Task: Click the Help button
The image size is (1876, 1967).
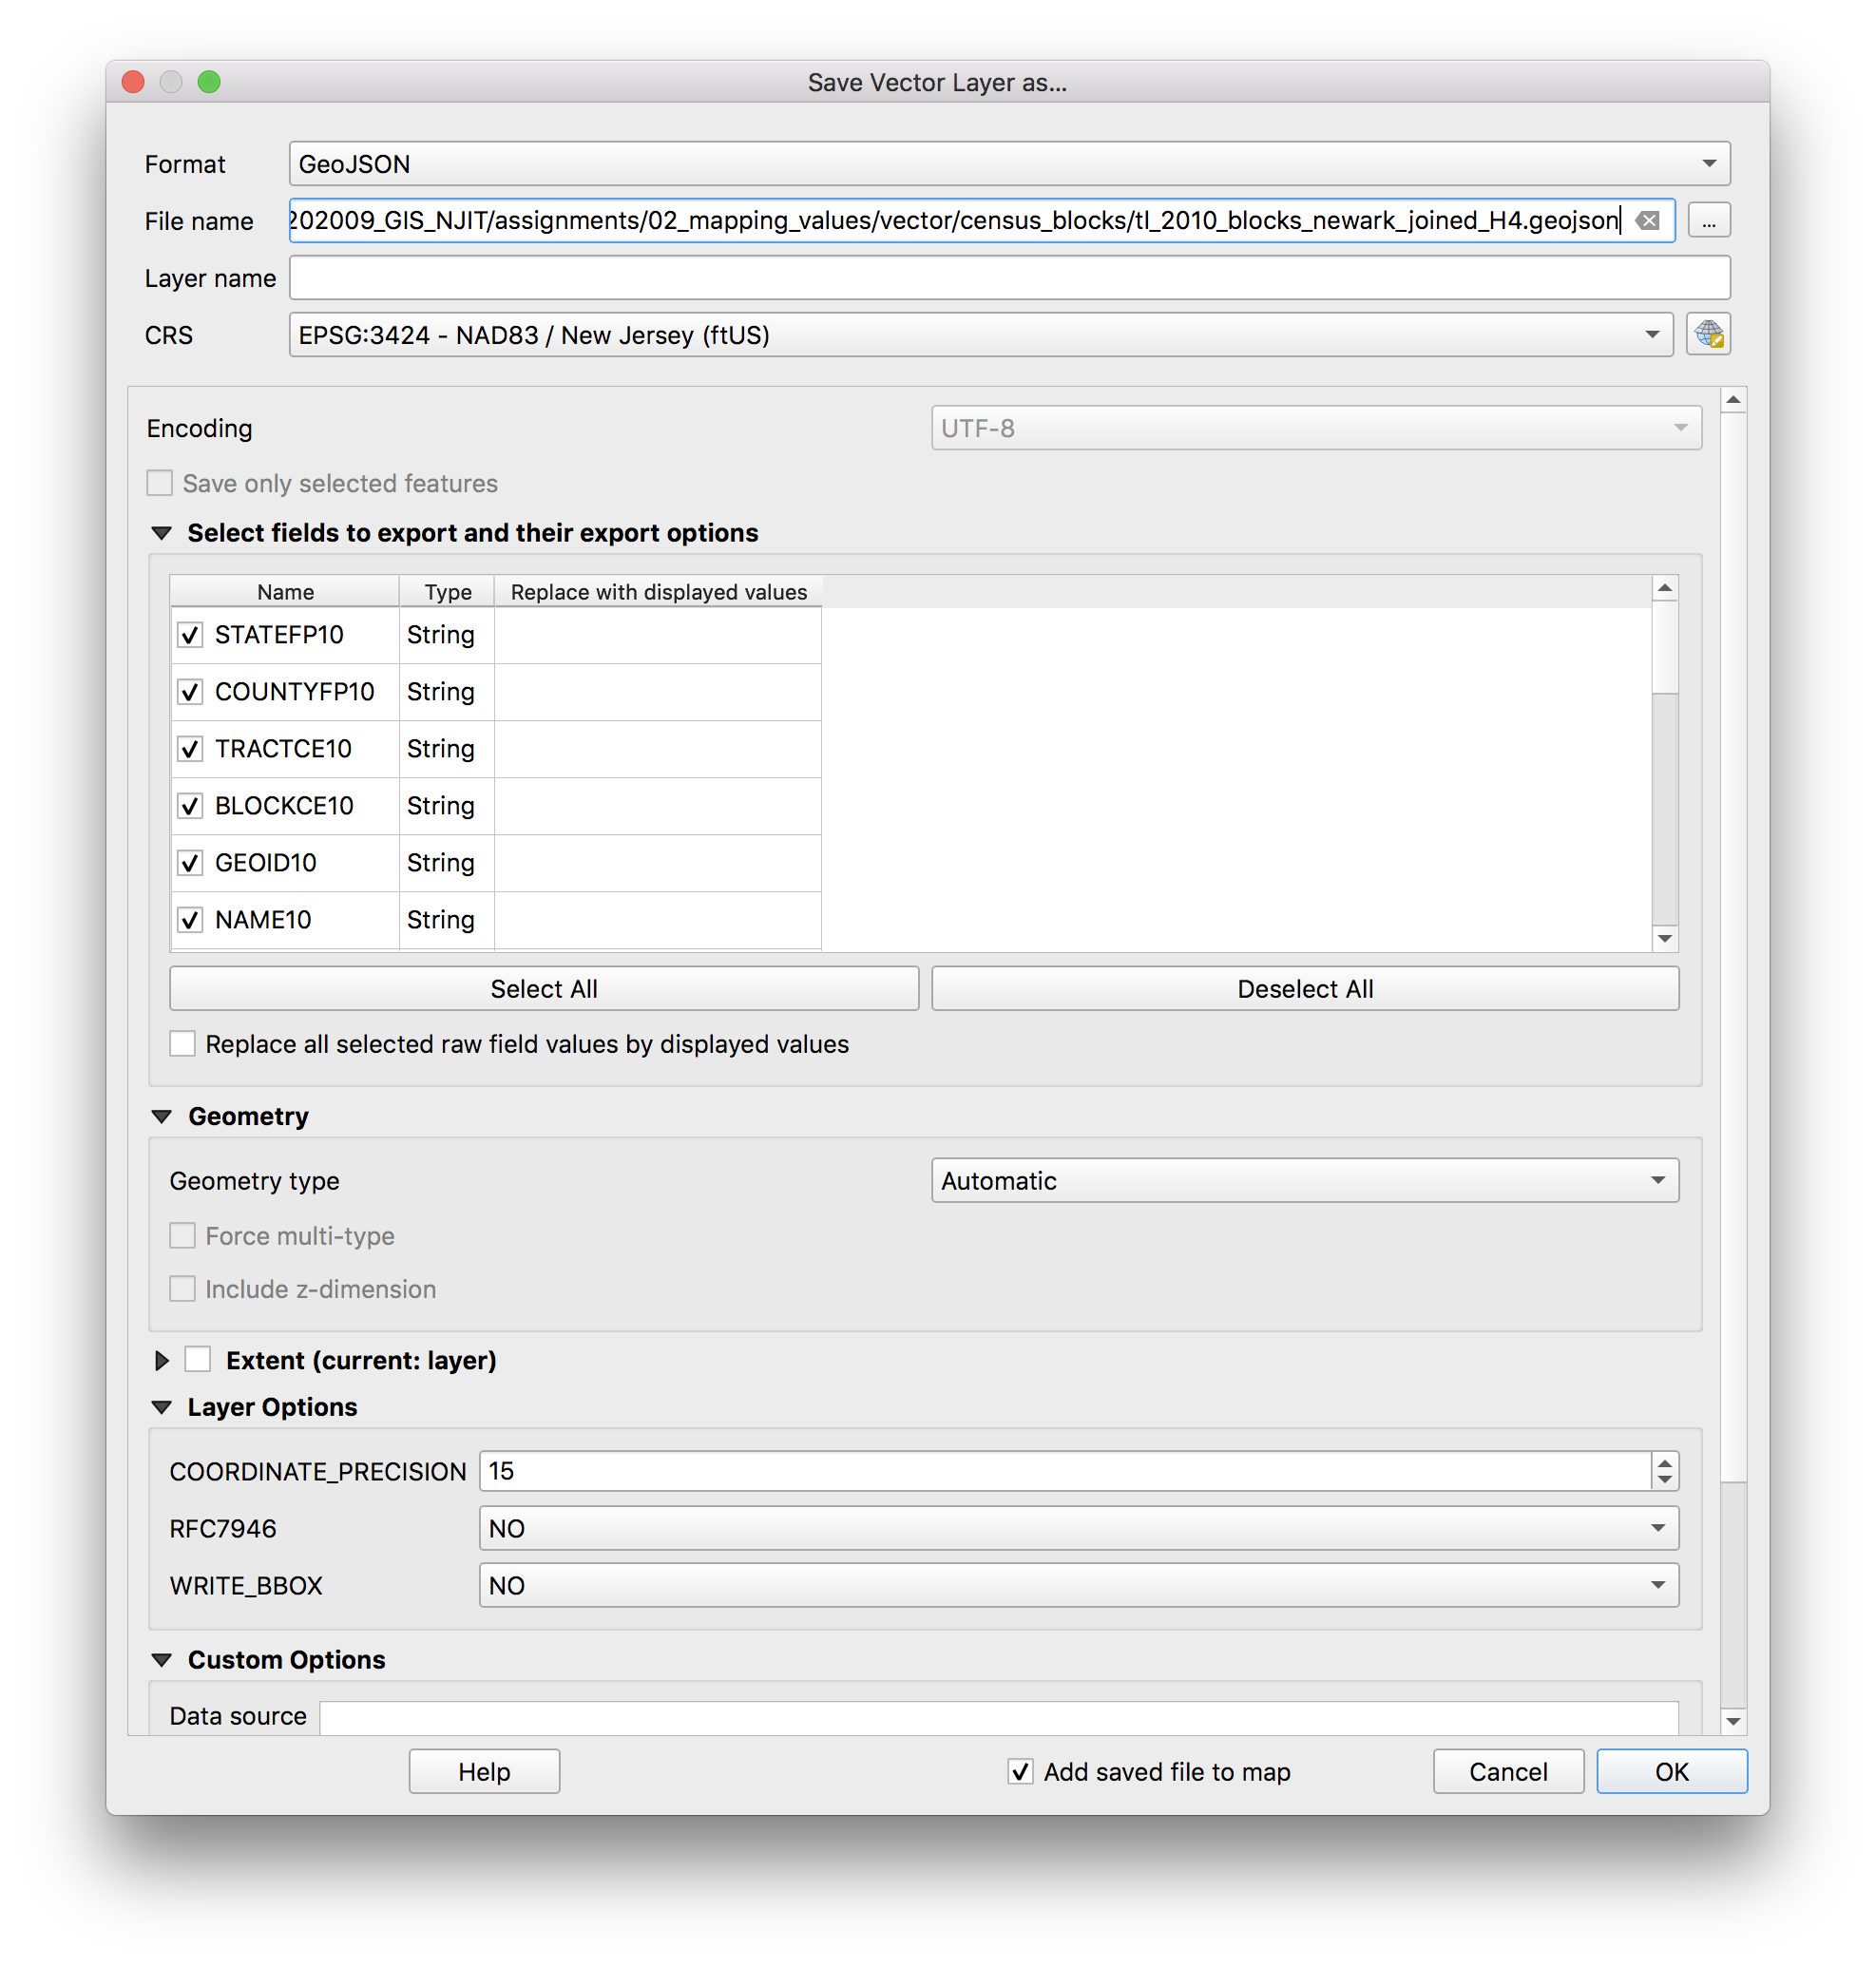Action: pyautogui.click(x=484, y=1771)
